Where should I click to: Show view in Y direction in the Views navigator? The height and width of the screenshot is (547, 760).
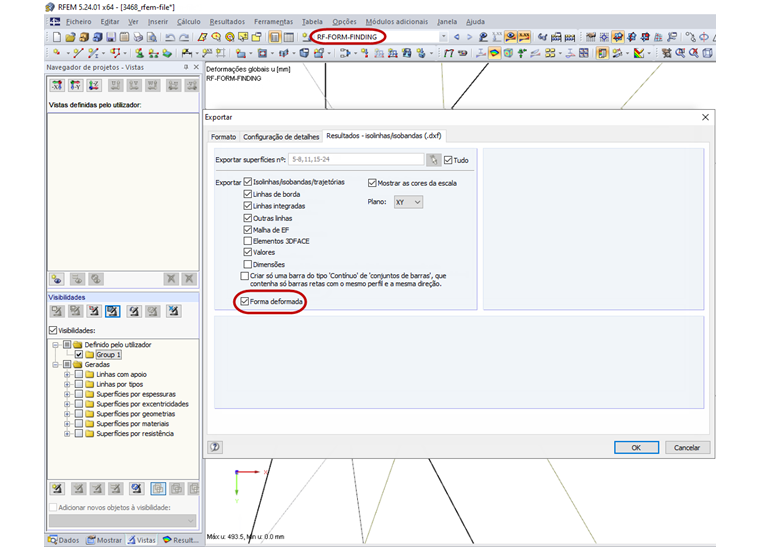75,86
